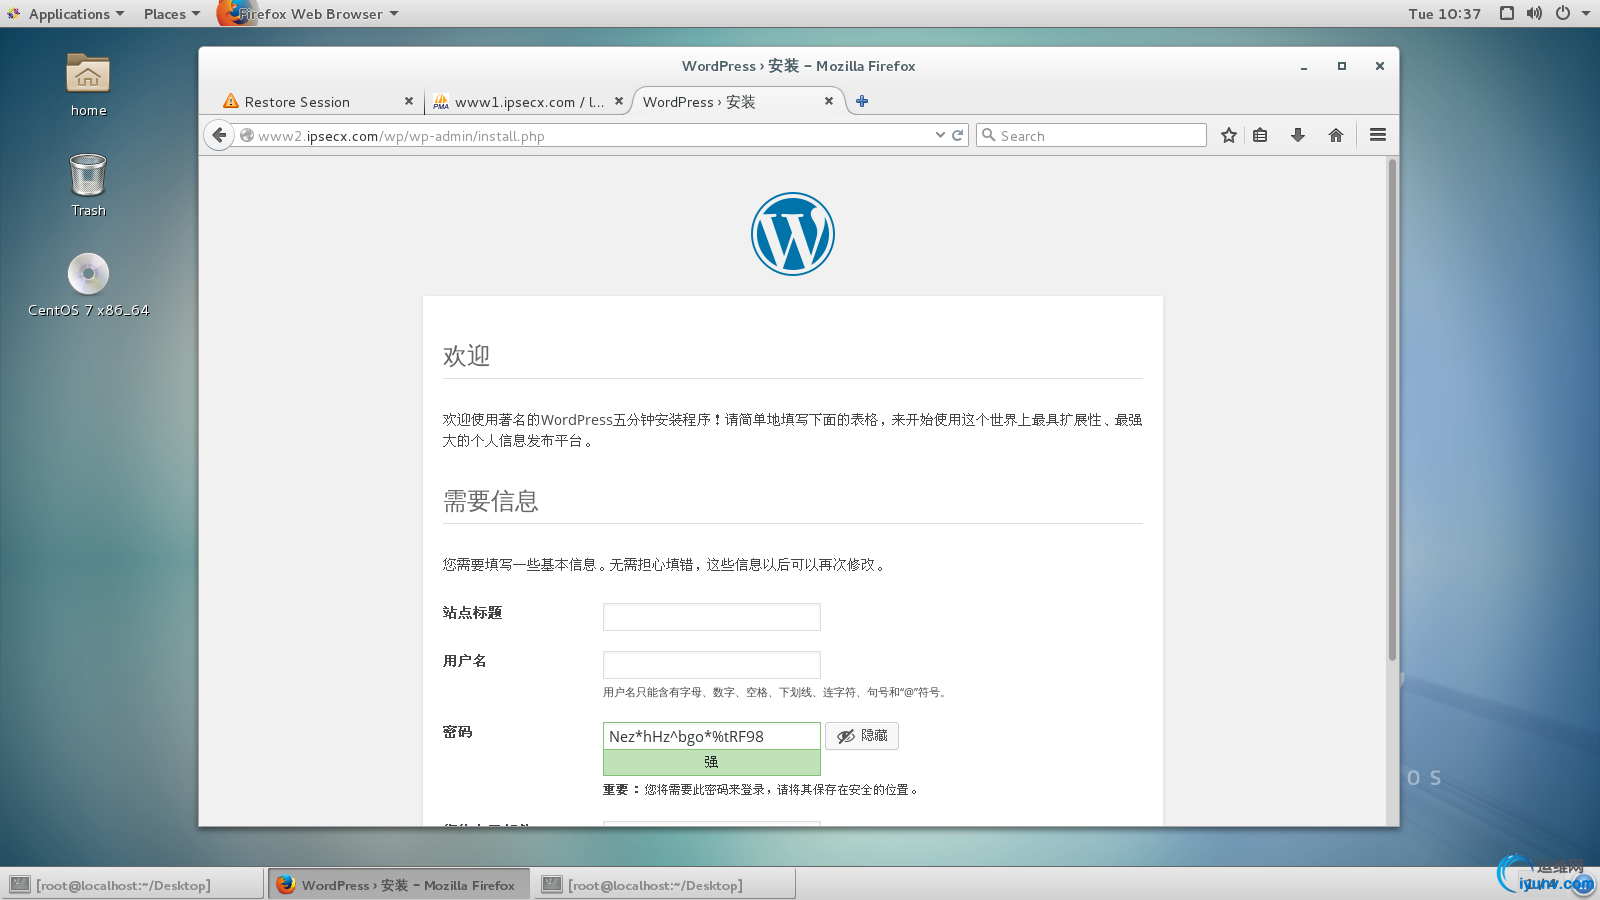The width and height of the screenshot is (1600, 900).
Task: Open the Places menu
Action: tap(171, 13)
